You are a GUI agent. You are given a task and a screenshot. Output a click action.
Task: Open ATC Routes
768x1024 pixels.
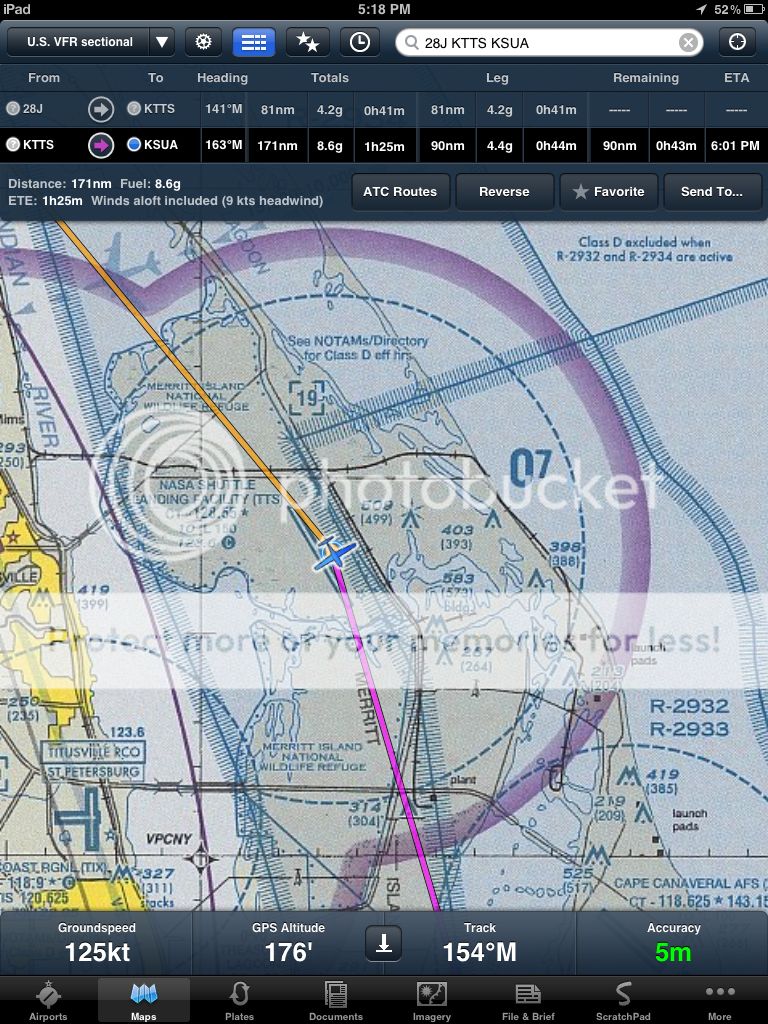(400, 191)
